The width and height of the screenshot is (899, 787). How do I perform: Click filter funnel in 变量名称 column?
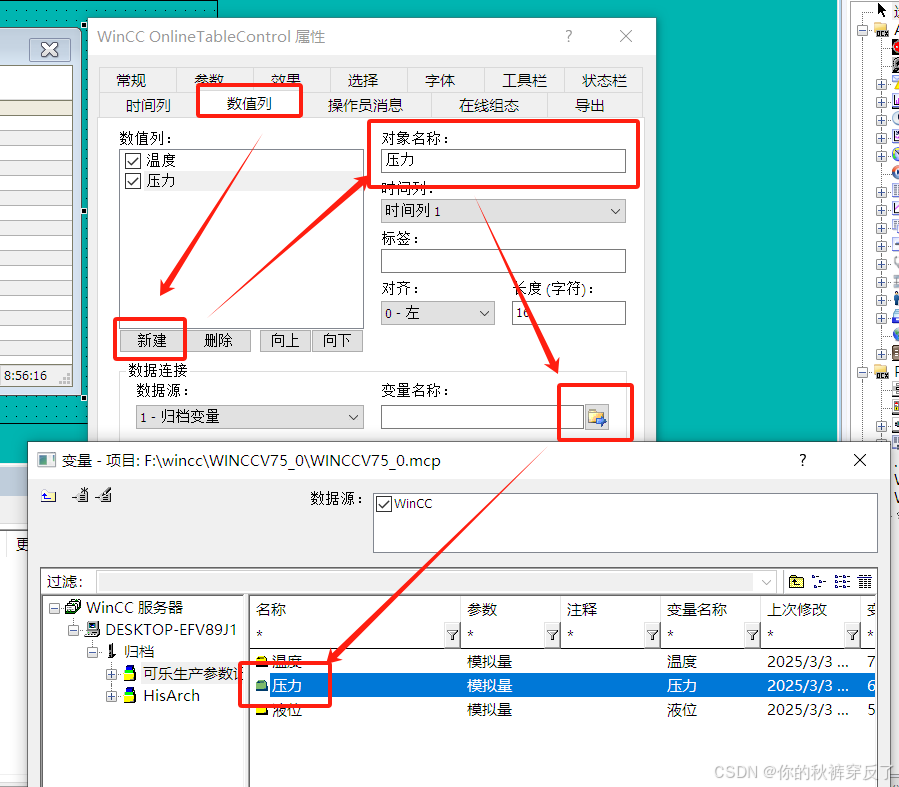pos(752,635)
